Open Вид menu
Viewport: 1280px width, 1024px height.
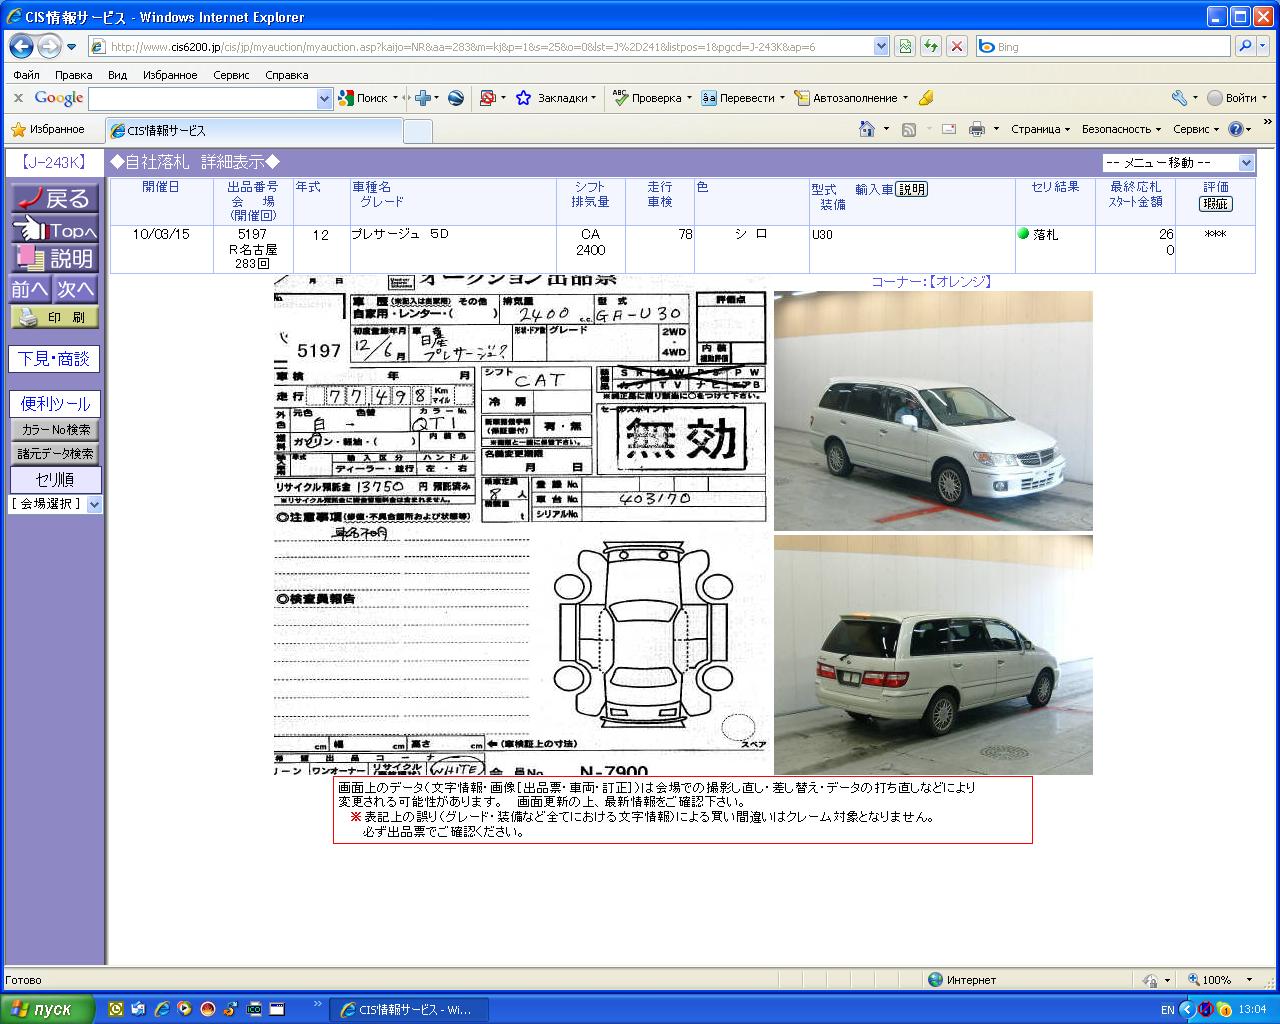point(117,75)
